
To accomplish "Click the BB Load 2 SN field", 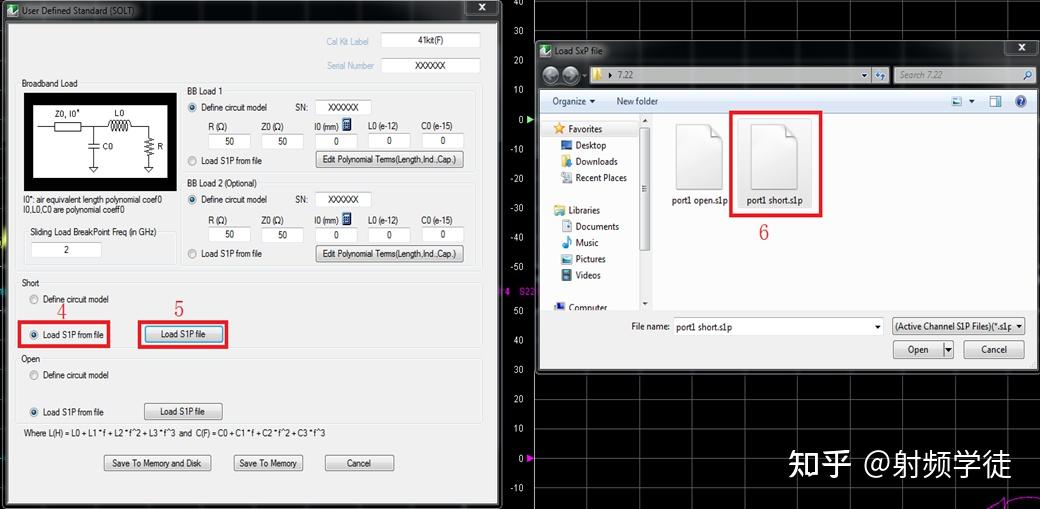I will coord(343,199).
